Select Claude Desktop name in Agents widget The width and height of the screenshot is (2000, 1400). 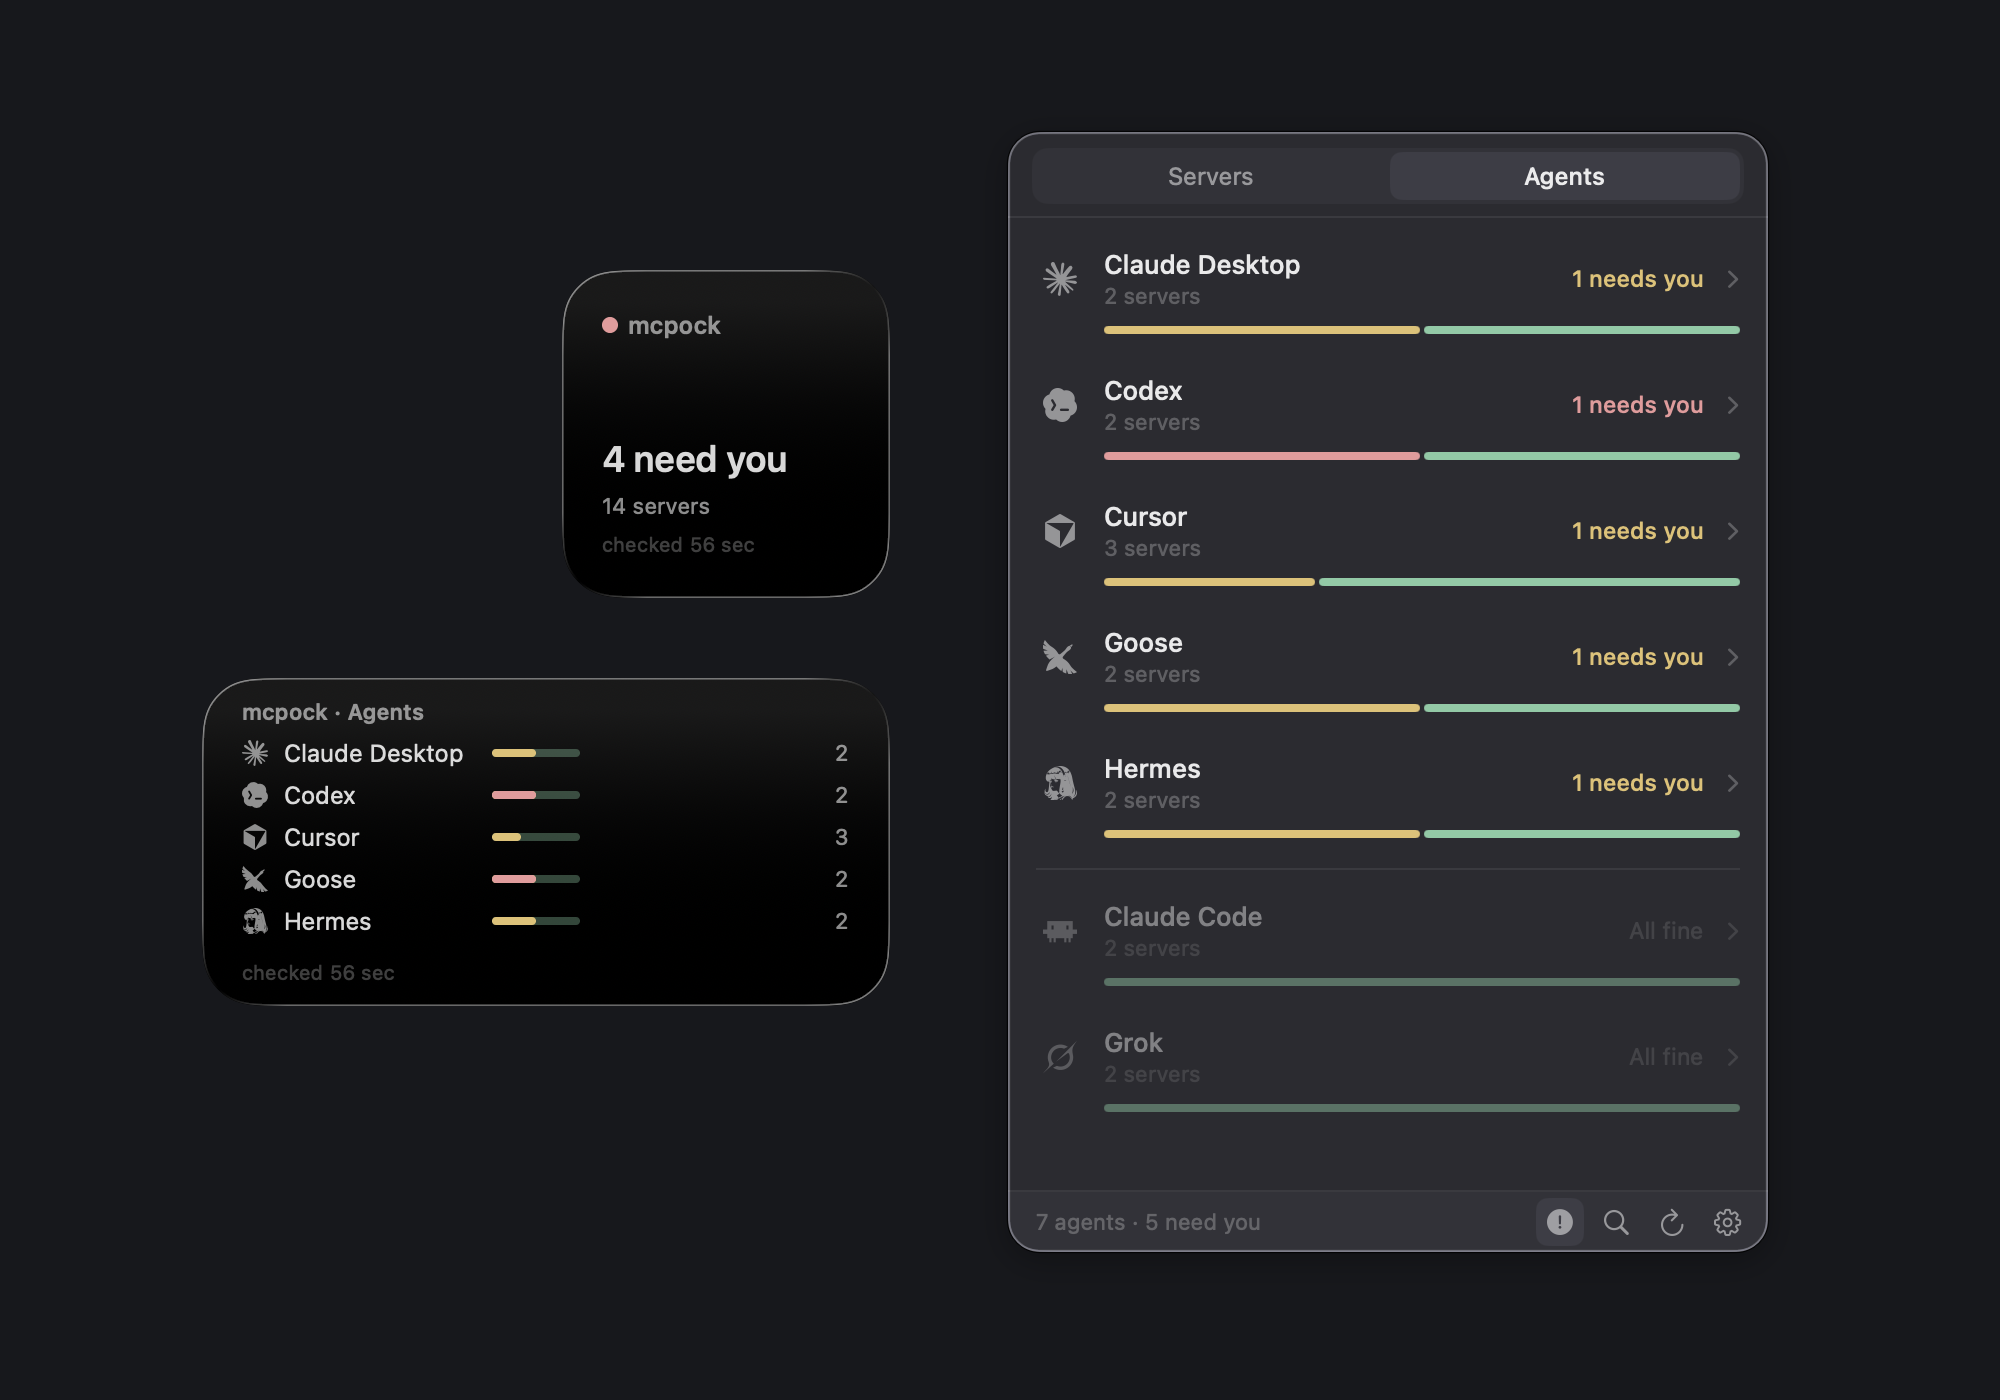pos(373,754)
